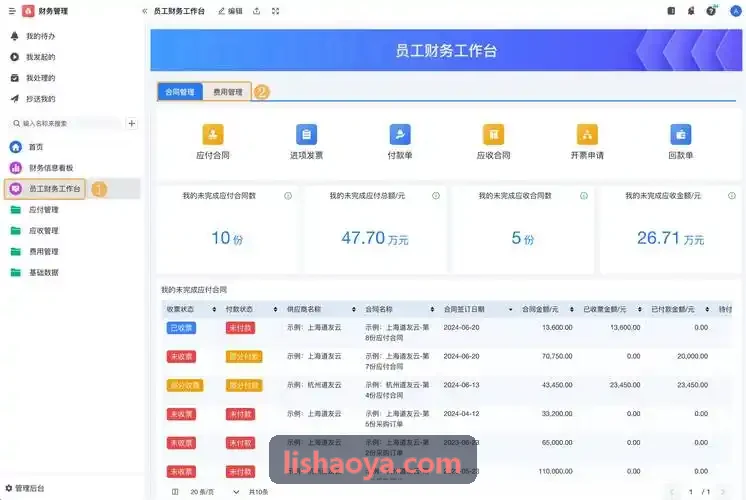Expand the 应付管理 folder
746x500 pixels.
tap(43, 210)
